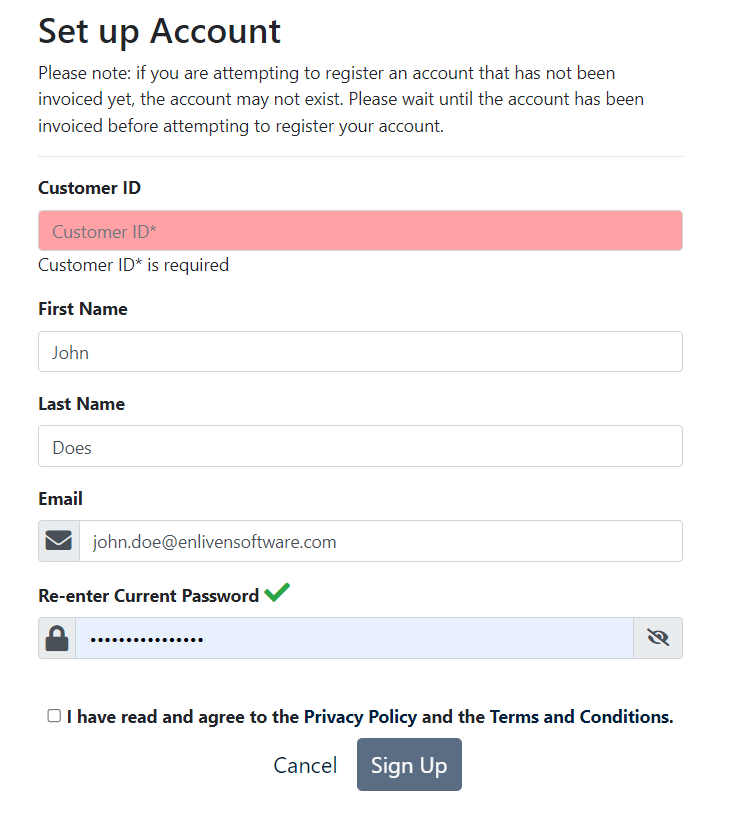Screen dimensions: 730x820
Task: Click the Last Name label
Action: [x=82, y=404]
